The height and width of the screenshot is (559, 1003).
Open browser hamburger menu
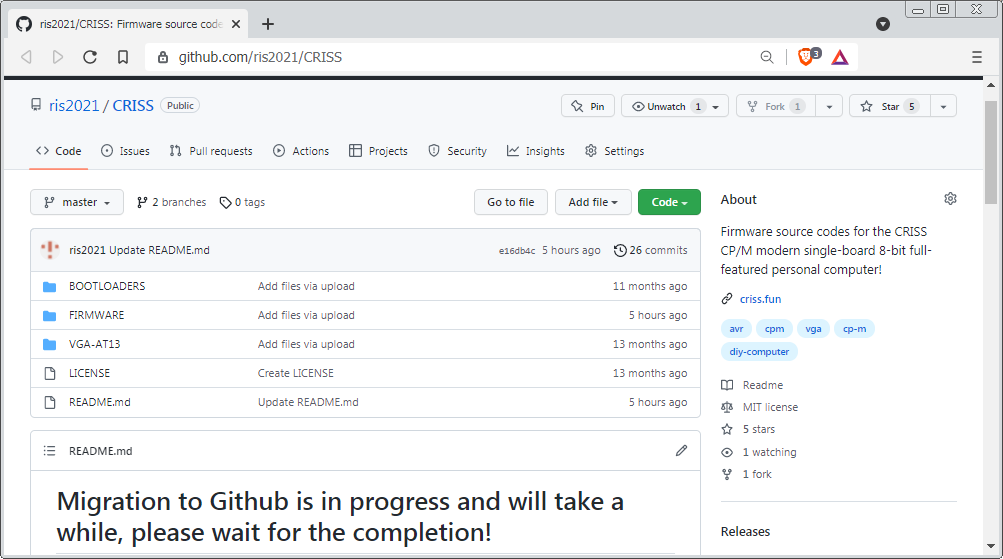(x=977, y=57)
